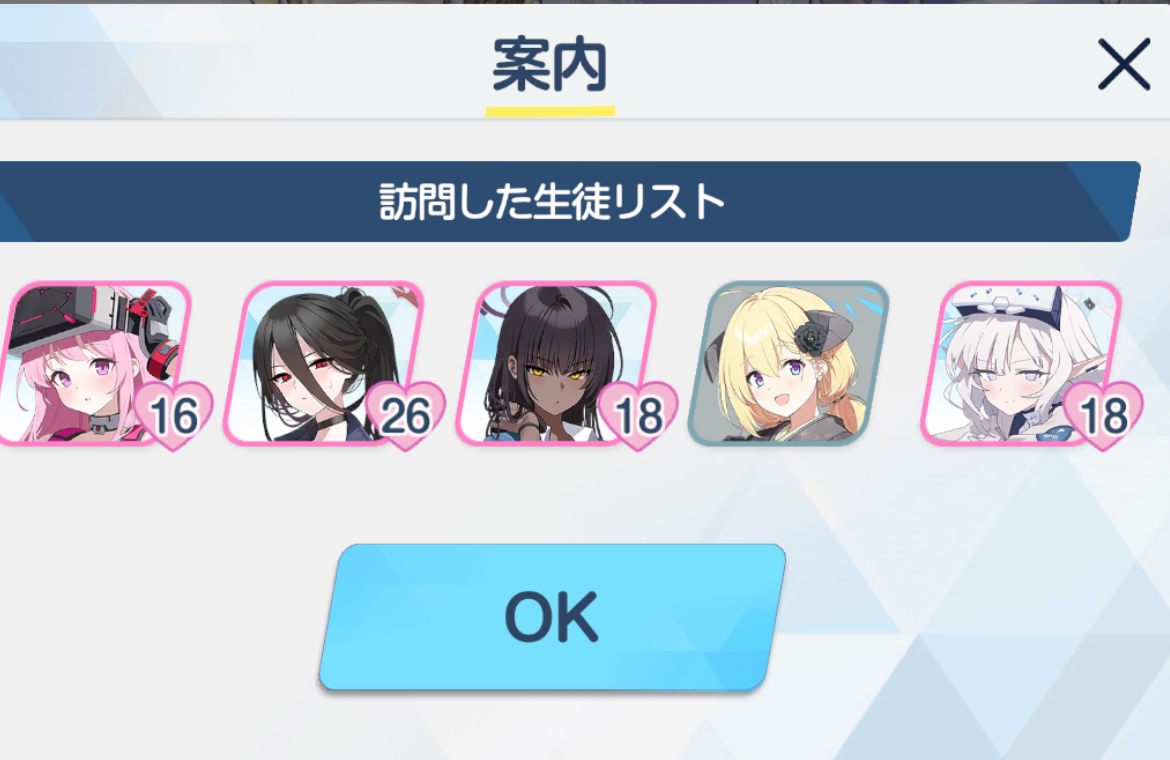
Task: Click the OK button
Action: [552, 618]
